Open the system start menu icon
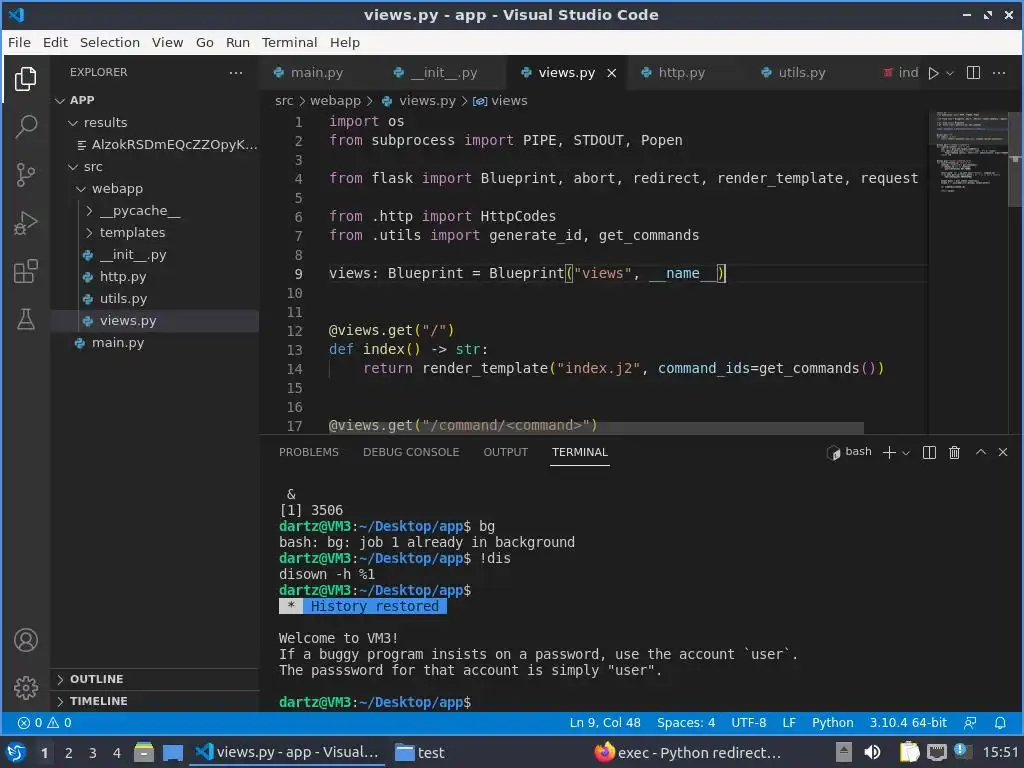Screen dimensions: 1024x768 (x=16, y=752)
